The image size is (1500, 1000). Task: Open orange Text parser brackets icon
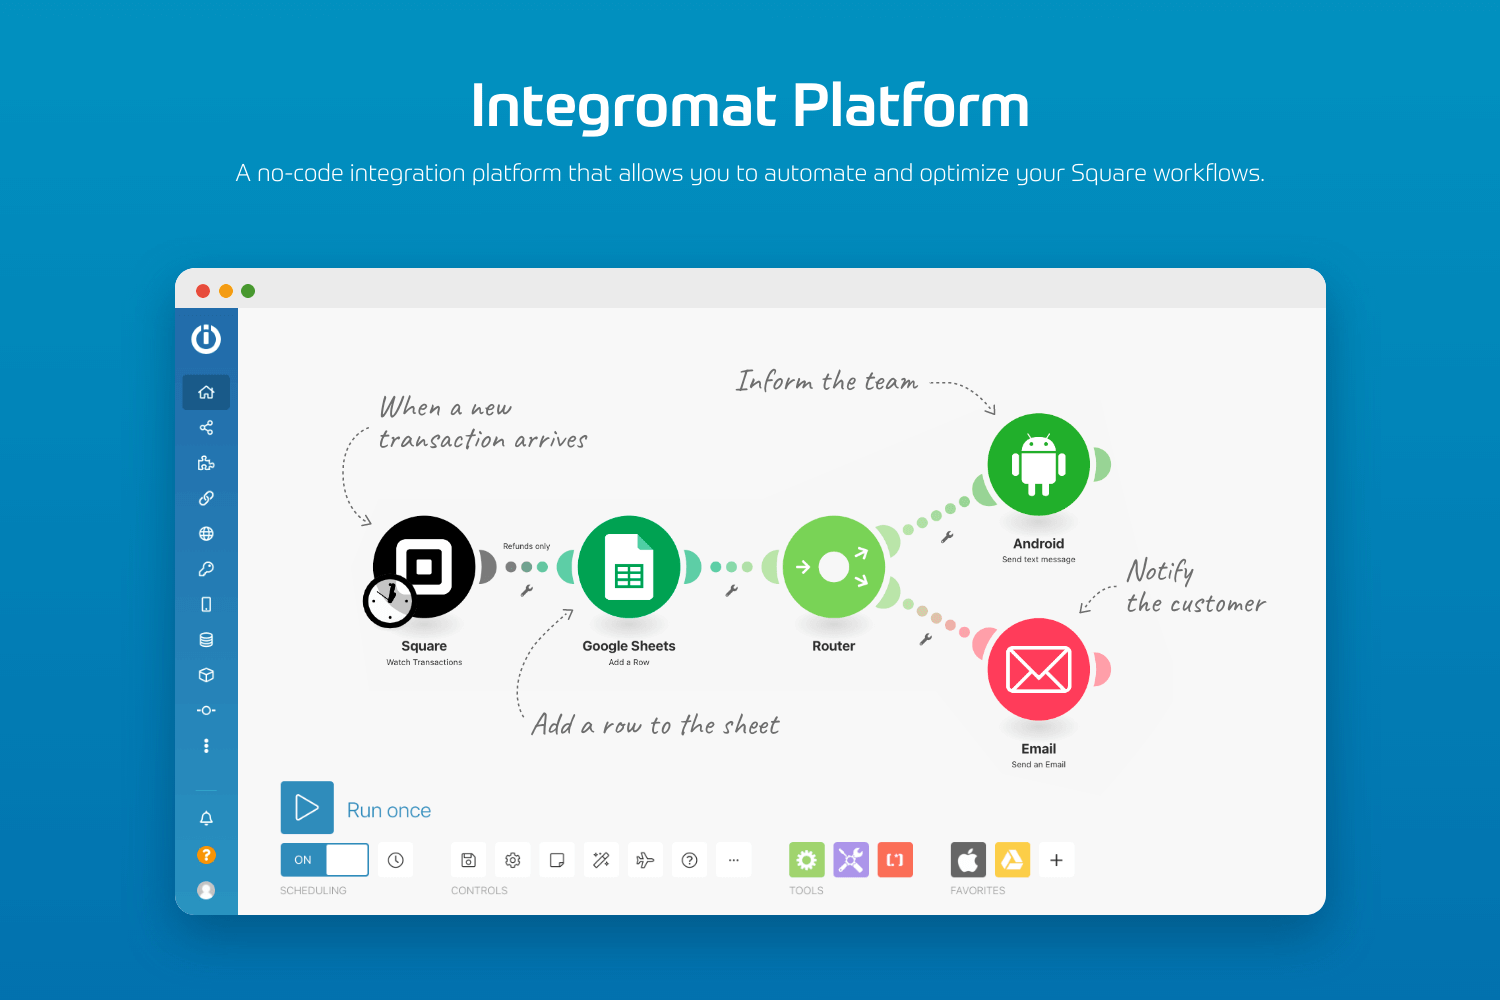click(x=895, y=860)
